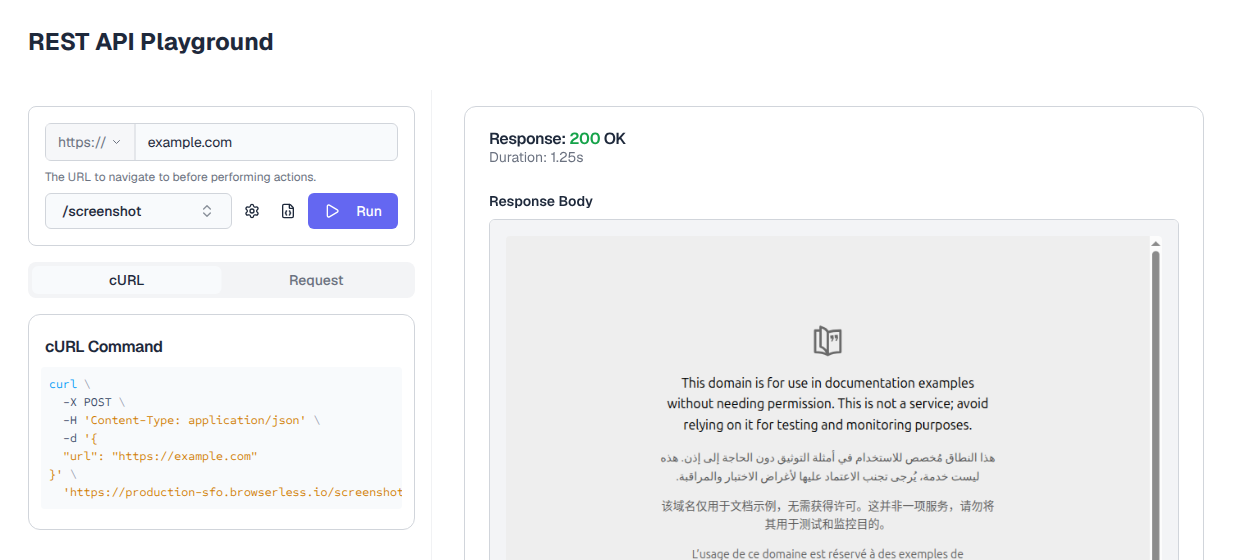Run the /screenshot request
The height and width of the screenshot is (560, 1240).
(353, 211)
